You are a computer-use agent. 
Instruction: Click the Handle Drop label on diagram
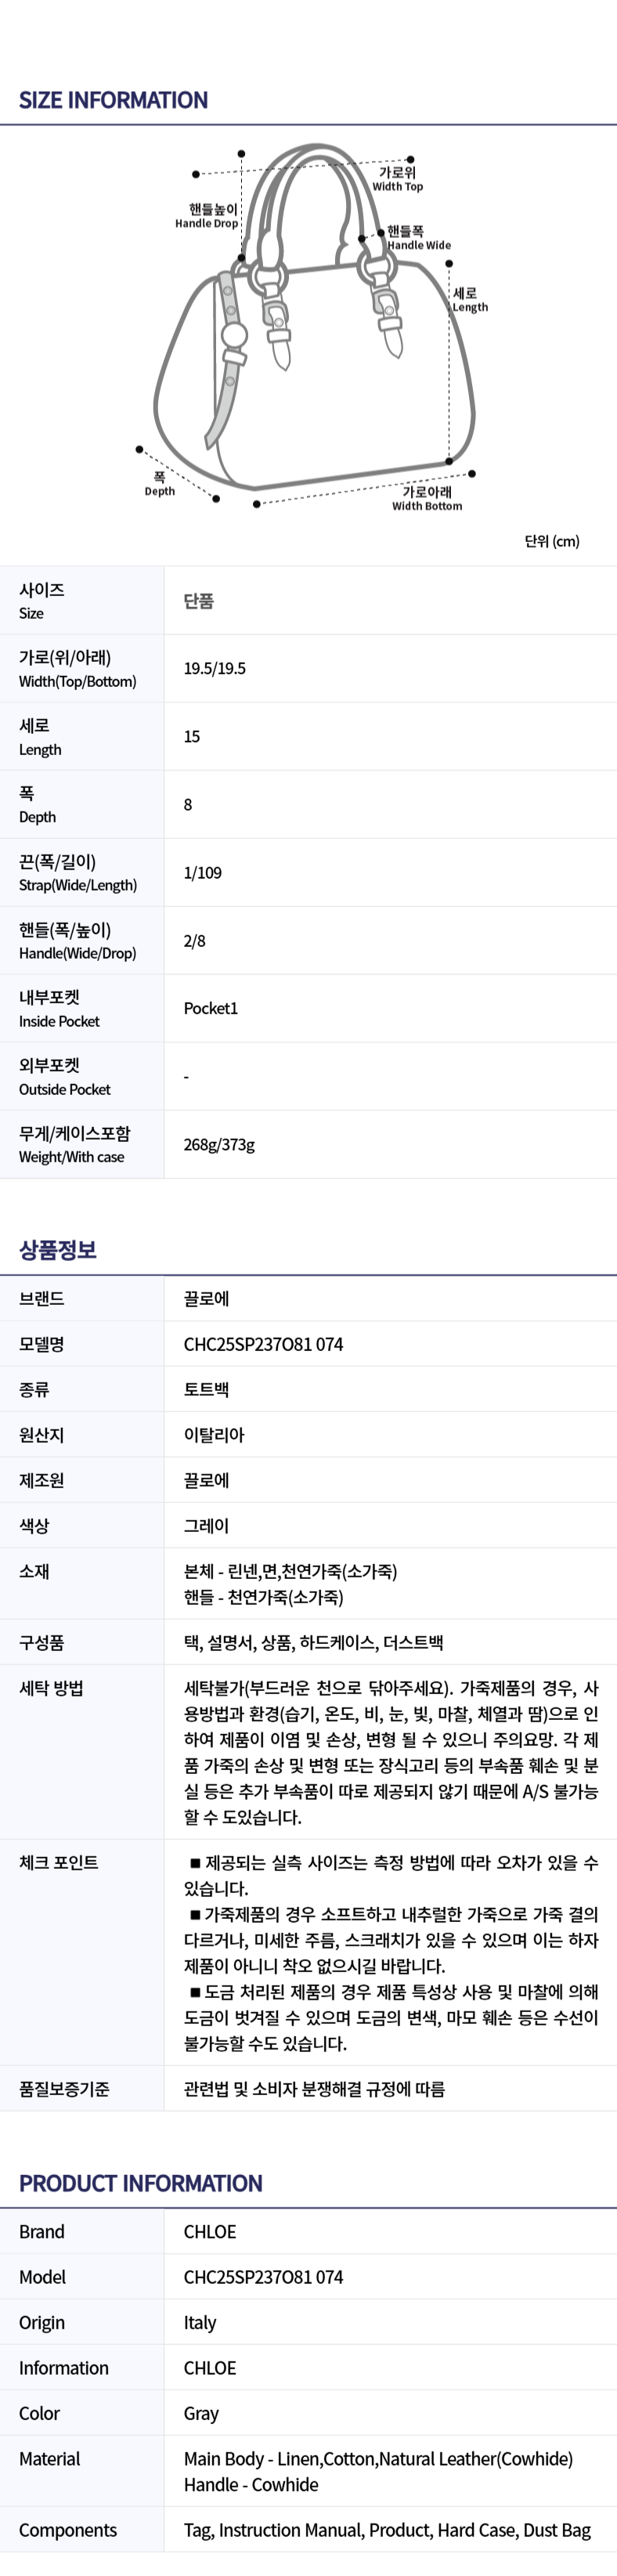point(207,216)
